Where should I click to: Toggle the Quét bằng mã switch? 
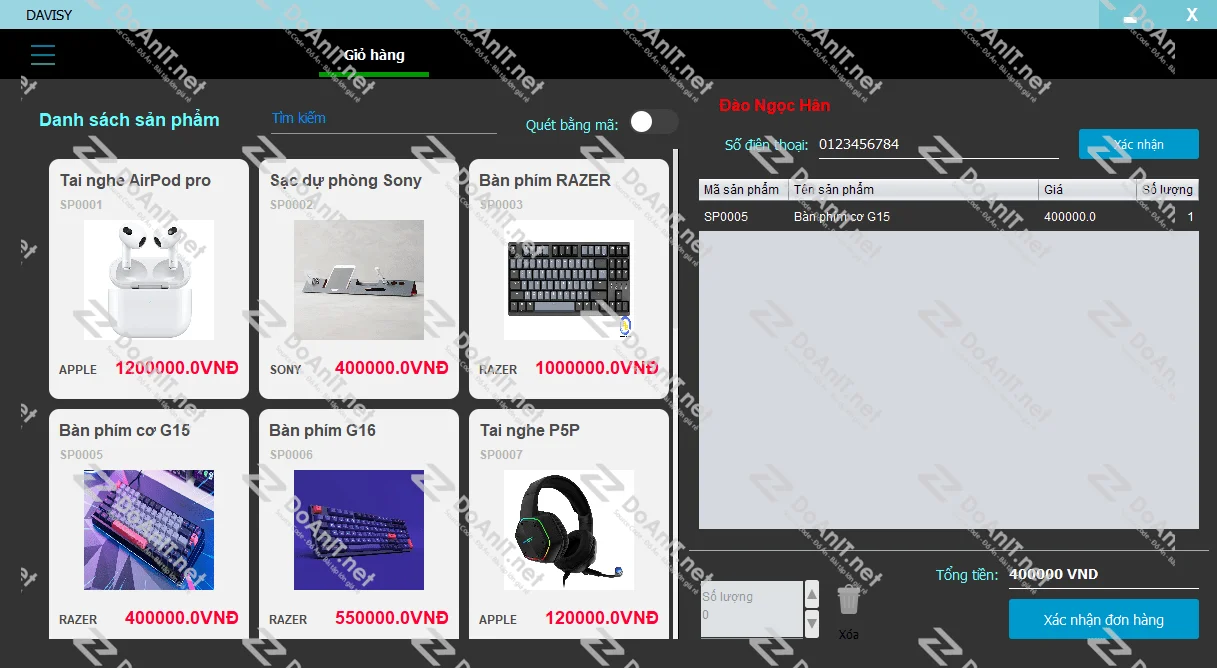point(653,122)
